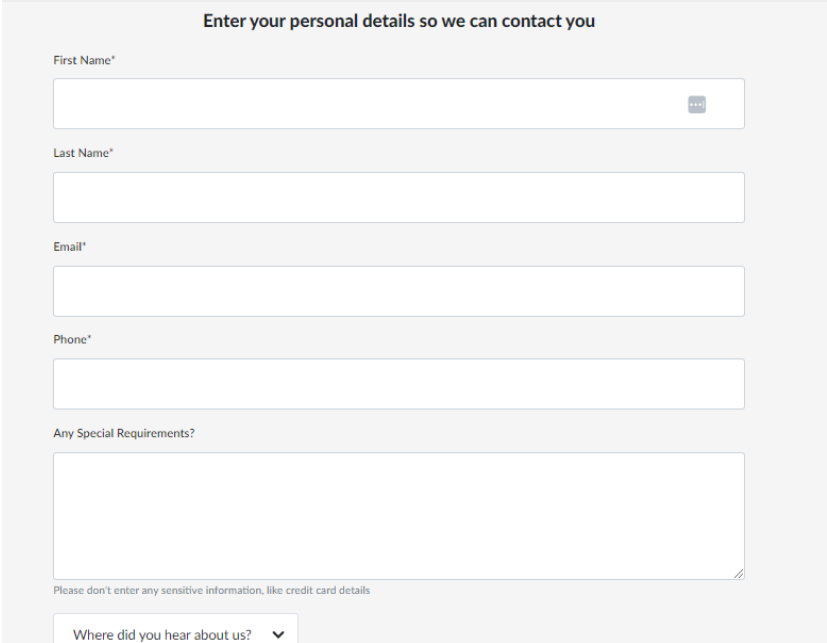Click the autofill icon in First Name field
Screen dimensions: 827x643
pos(697,104)
